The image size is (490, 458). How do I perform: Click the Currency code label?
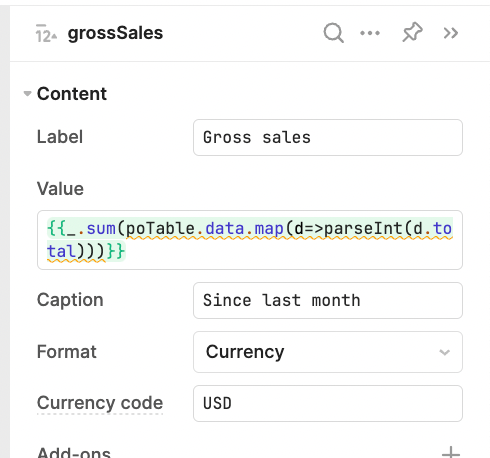pos(100,403)
